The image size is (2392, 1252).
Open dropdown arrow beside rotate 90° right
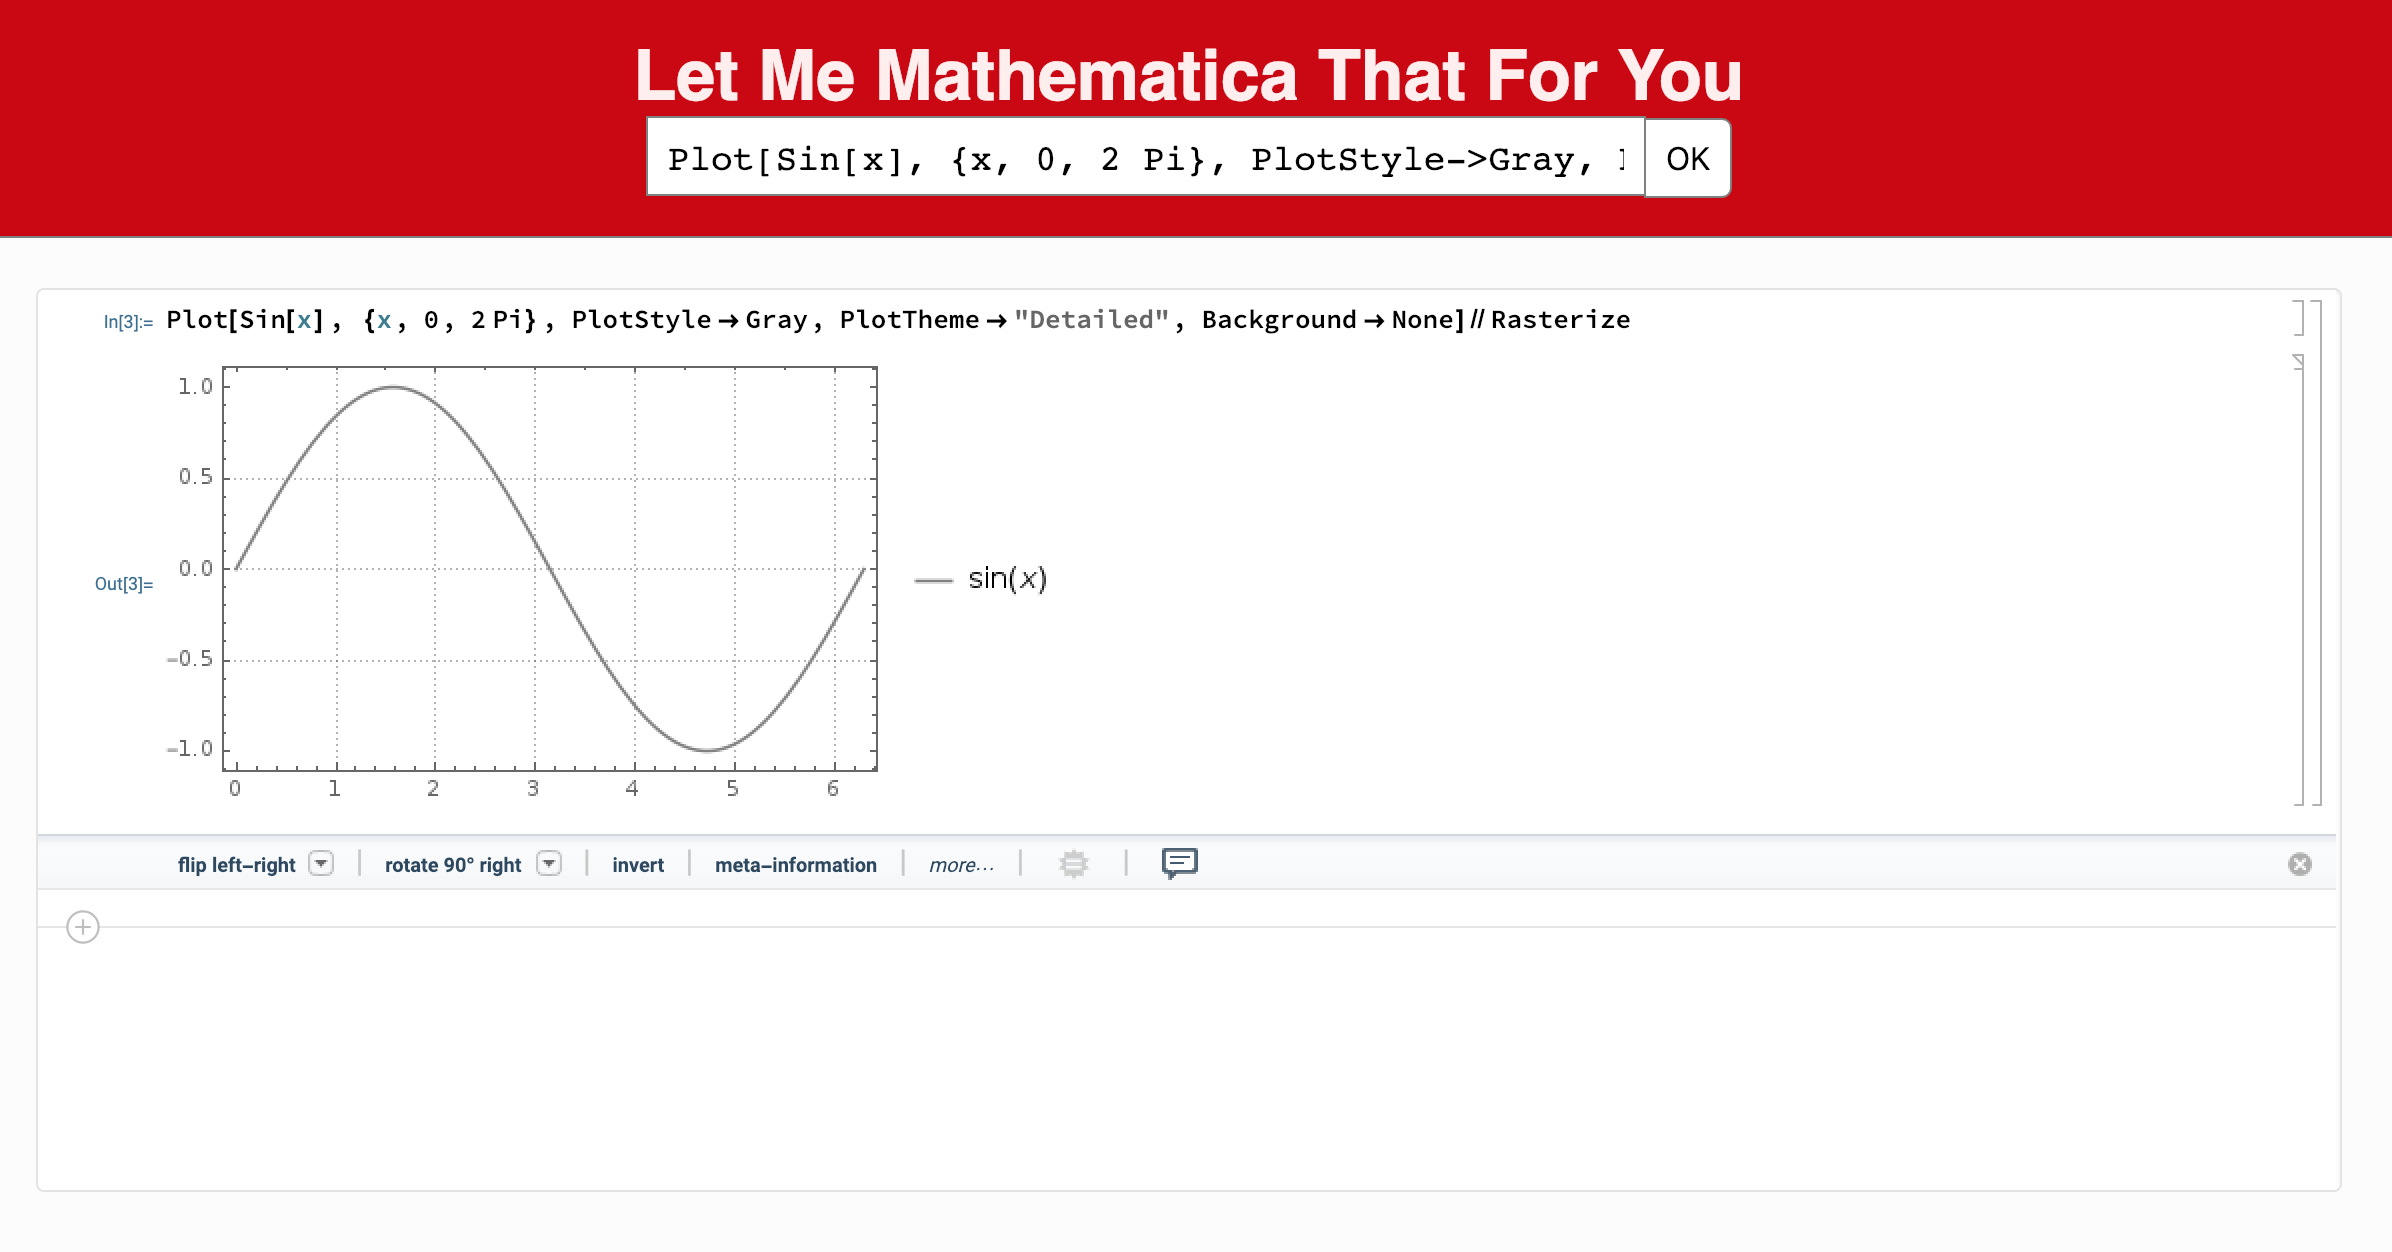(549, 863)
